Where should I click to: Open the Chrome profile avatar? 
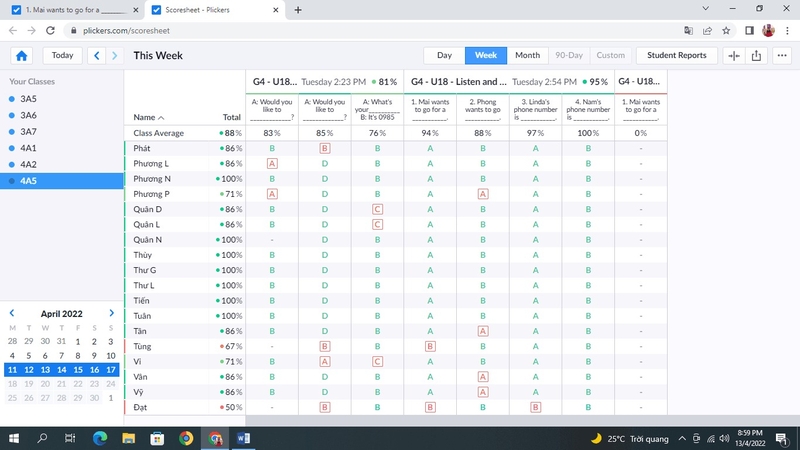pyautogui.click(x=768, y=31)
